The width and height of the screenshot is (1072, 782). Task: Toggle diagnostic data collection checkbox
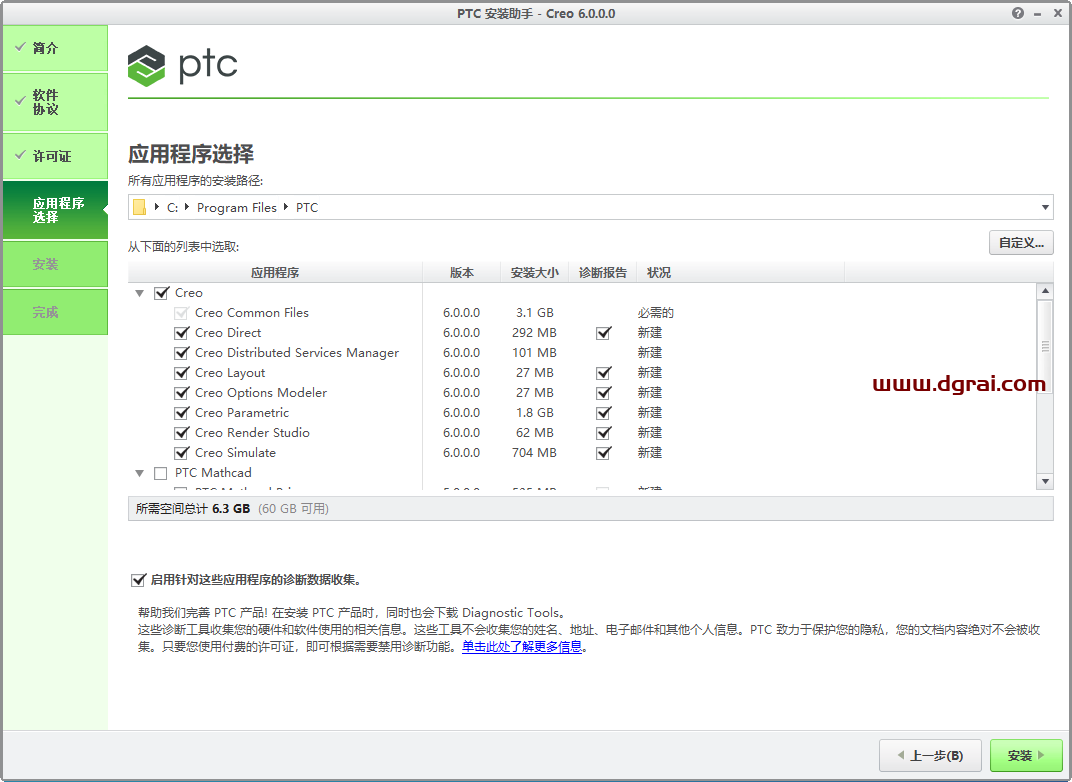pos(138,580)
